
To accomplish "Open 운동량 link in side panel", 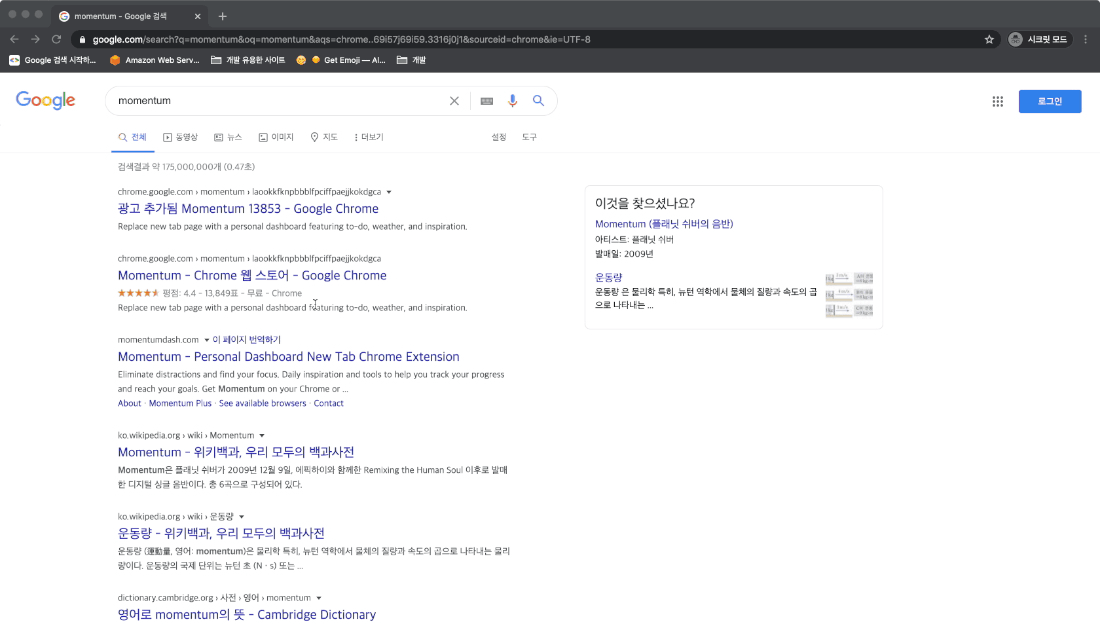I will [x=608, y=277].
